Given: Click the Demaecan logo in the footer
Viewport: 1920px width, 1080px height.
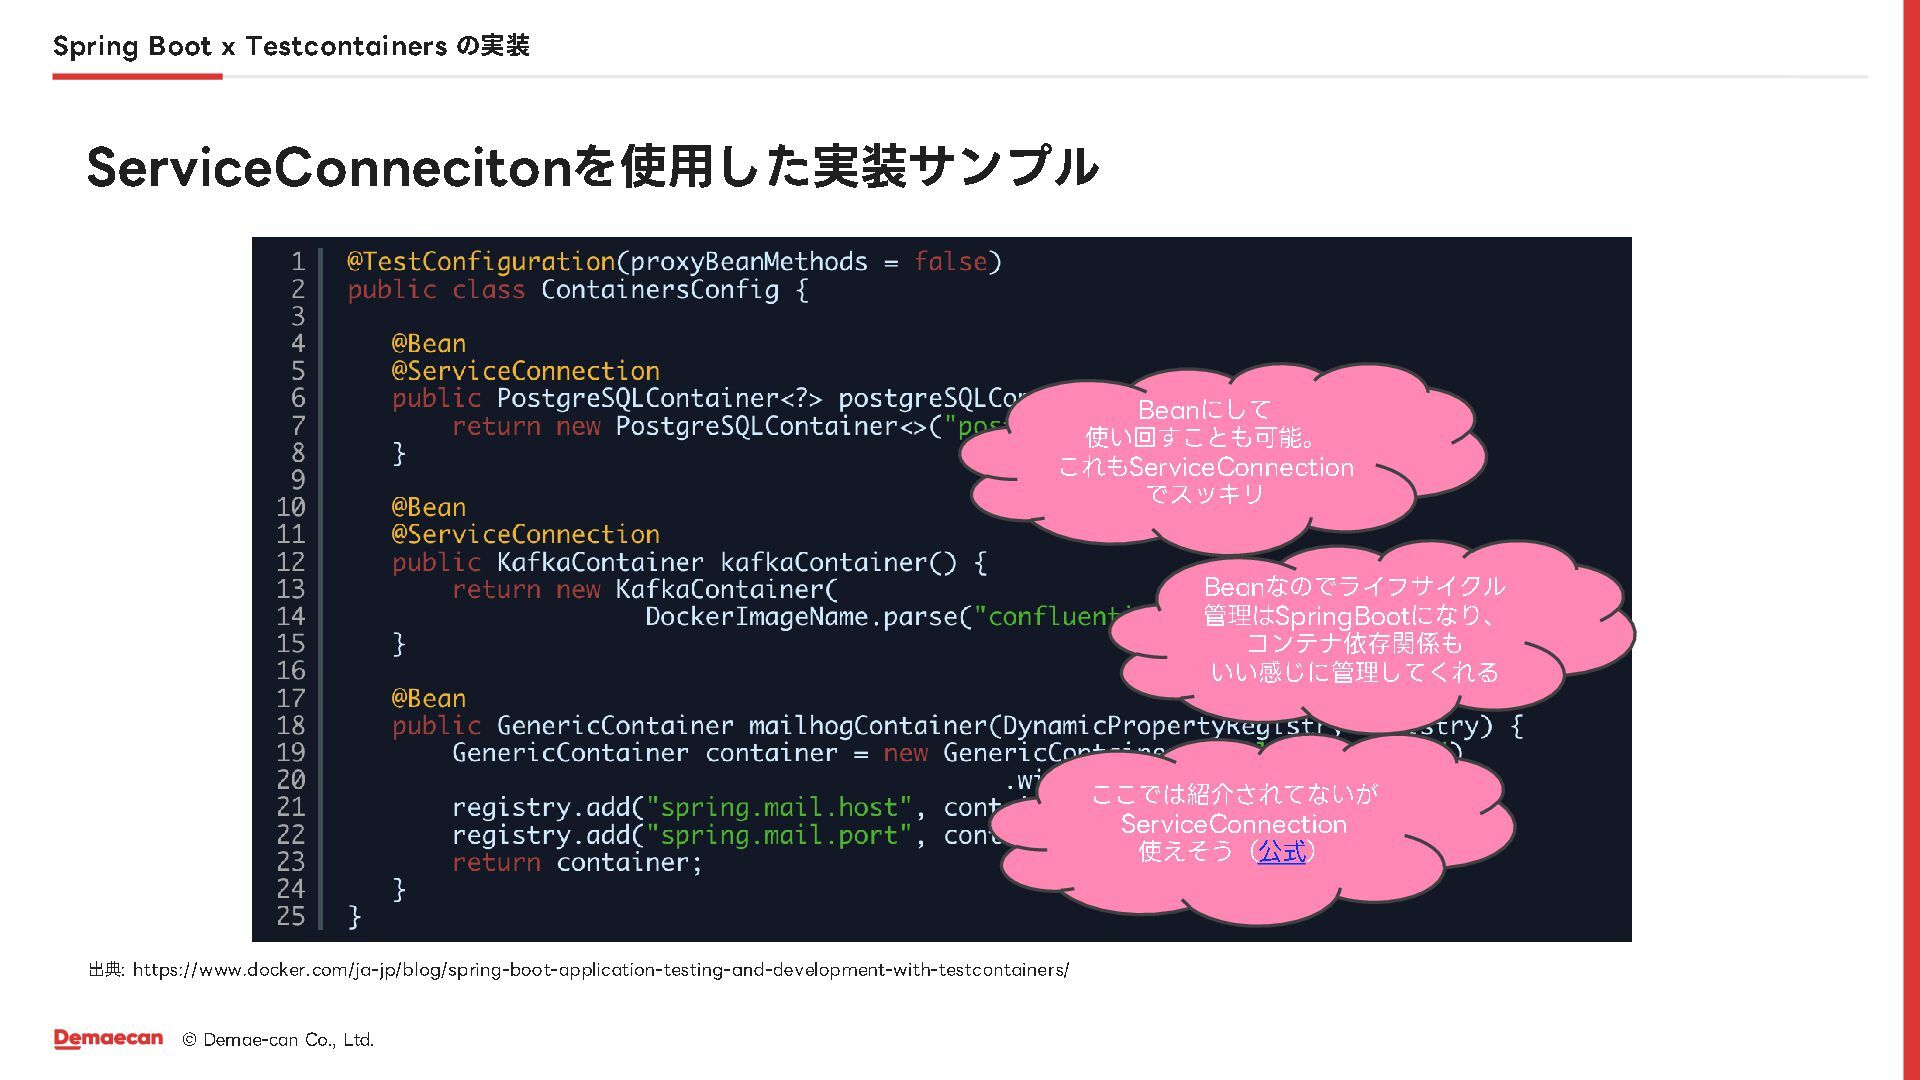Looking at the screenshot, I should point(109,1038).
